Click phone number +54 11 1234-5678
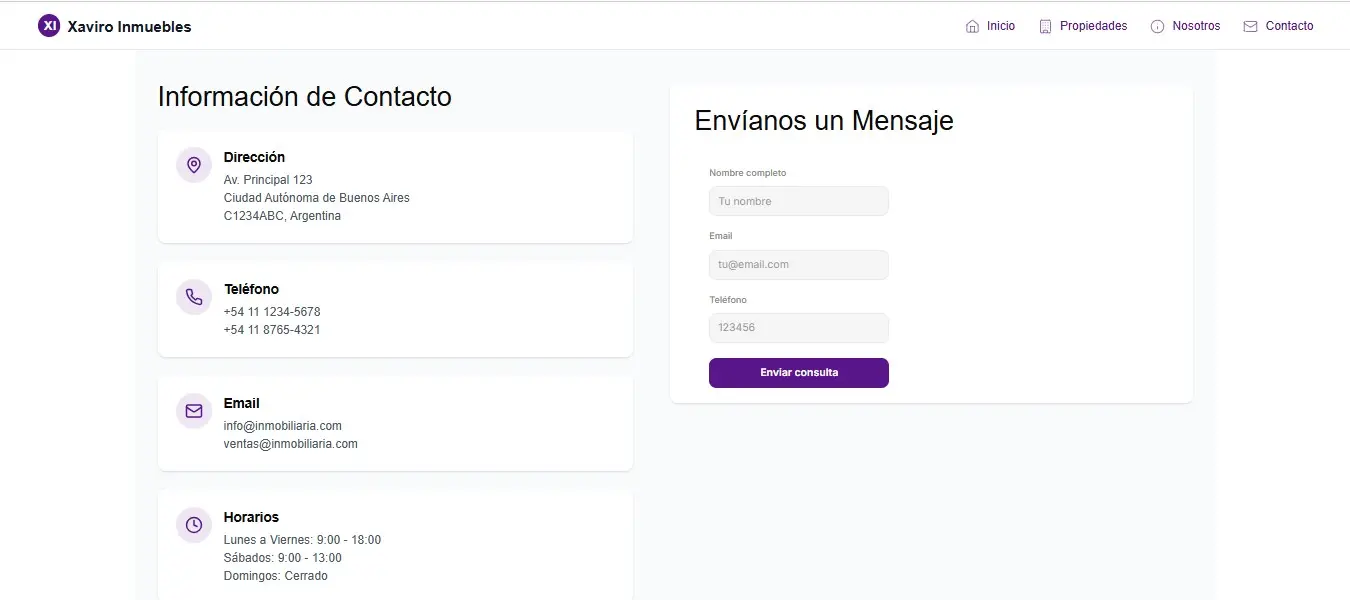 pyautogui.click(x=272, y=312)
